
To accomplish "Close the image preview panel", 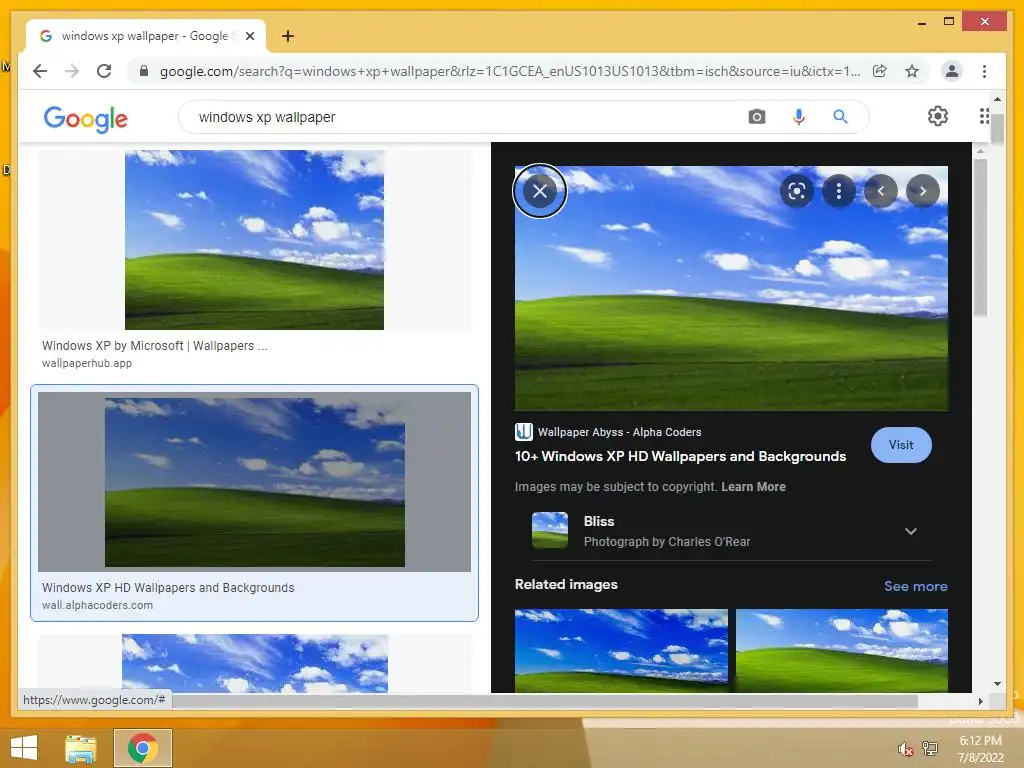I will pyautogui.click(x=539, y=191).
